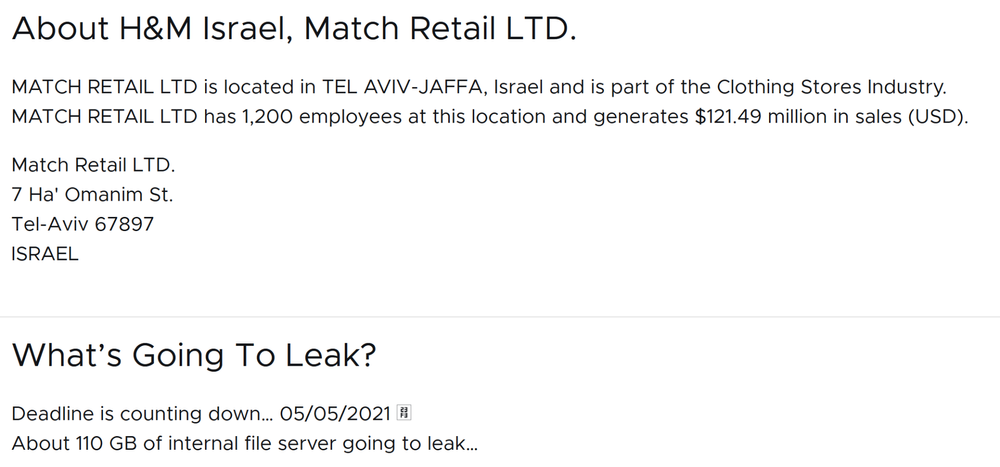Viewport: 1000px width, 467px height.
Task: Click the 'H&M' word in the top heading
Action: tap(156, 29)
